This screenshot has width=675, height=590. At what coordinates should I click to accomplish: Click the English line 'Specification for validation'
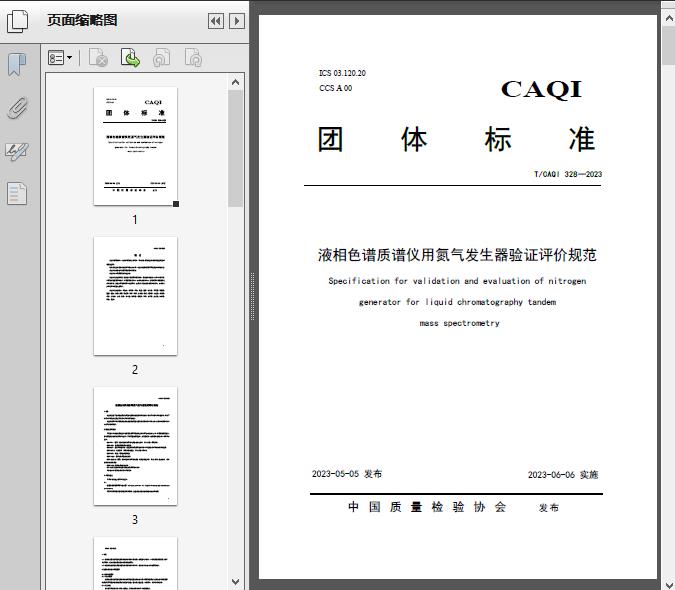[457, 281]
